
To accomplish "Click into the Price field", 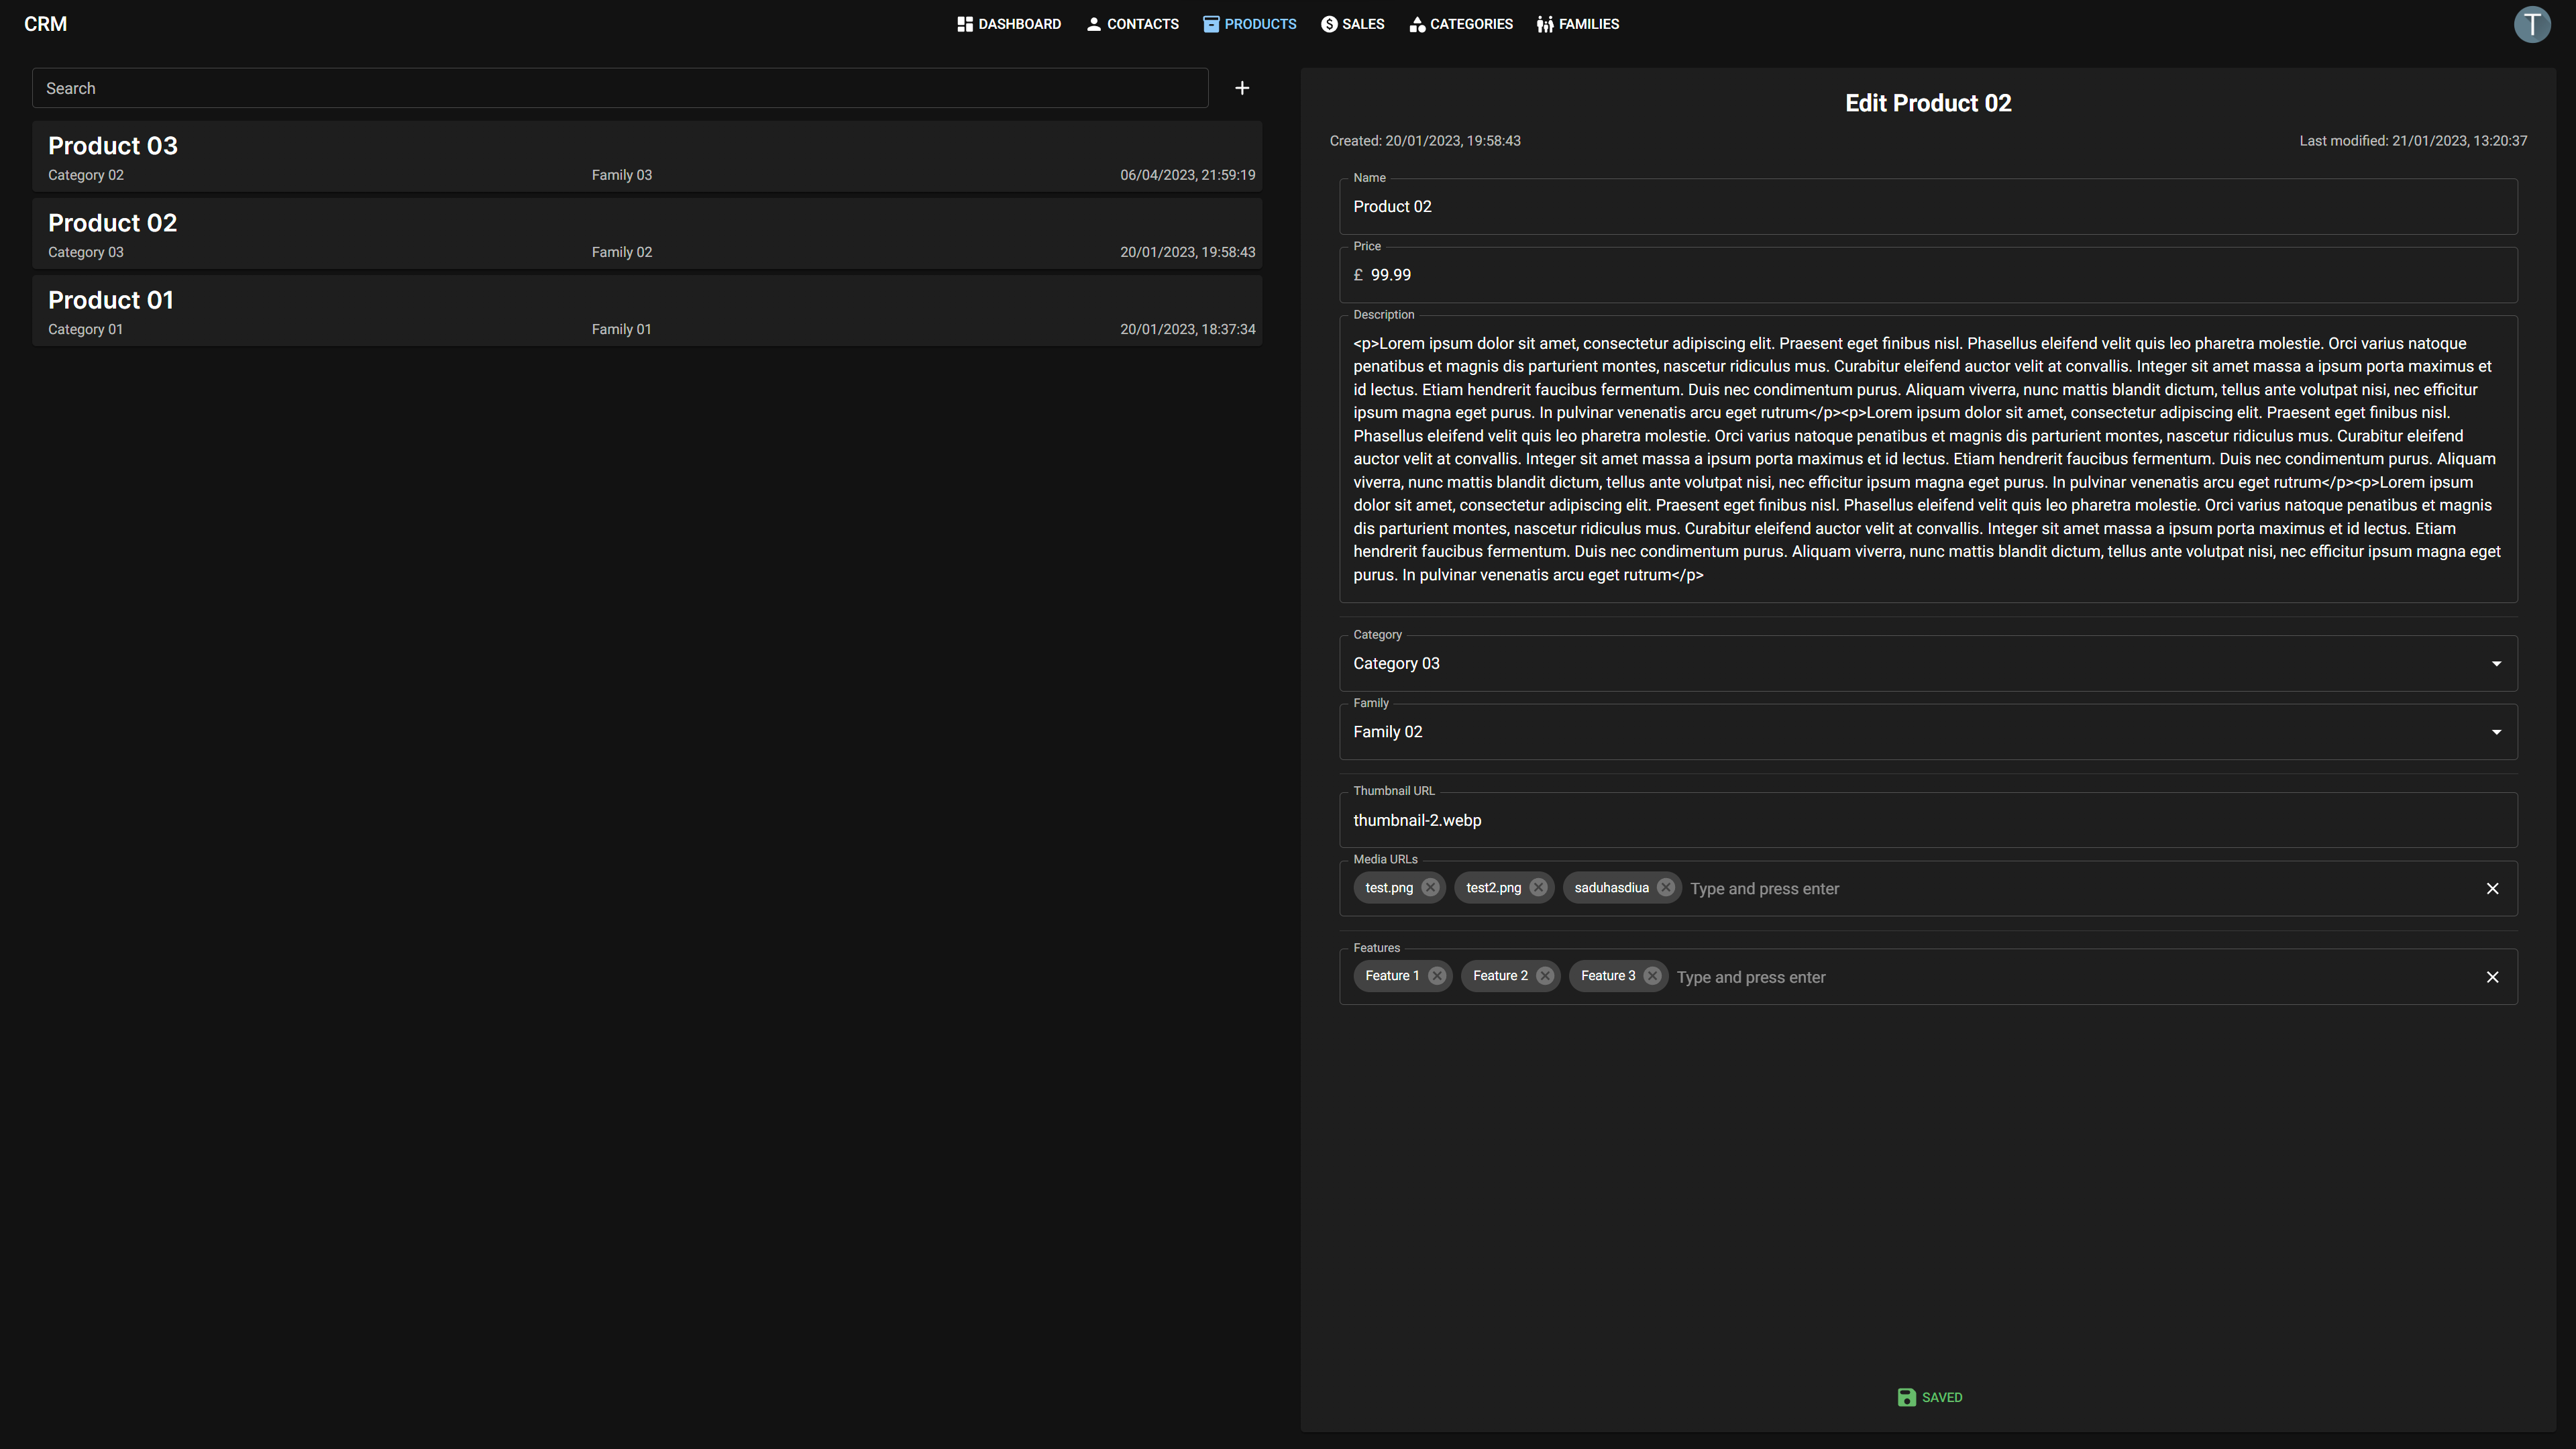I will click(1928, 275).
